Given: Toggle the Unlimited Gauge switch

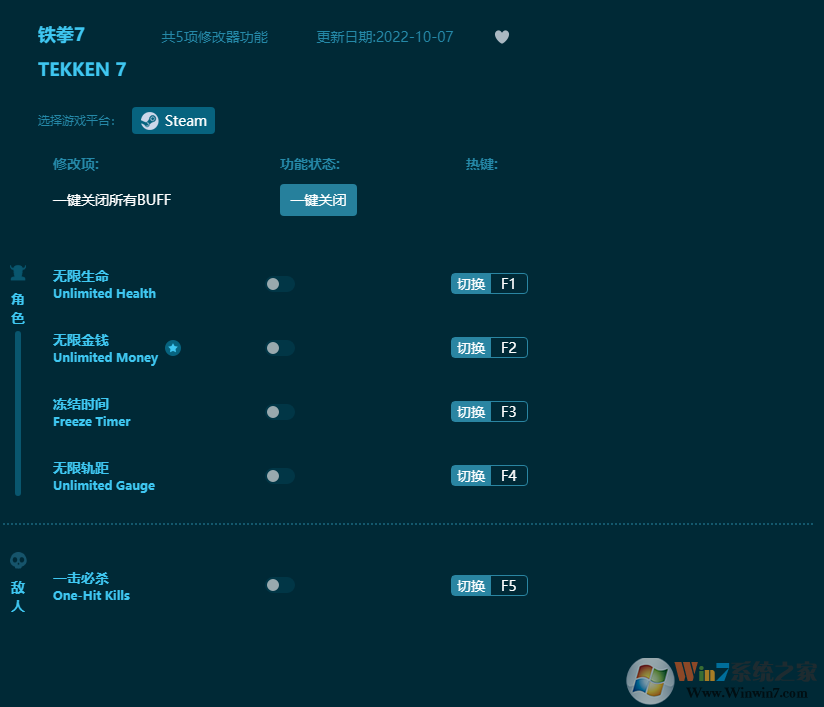Looking at the screenshot, I should (280, 476).
